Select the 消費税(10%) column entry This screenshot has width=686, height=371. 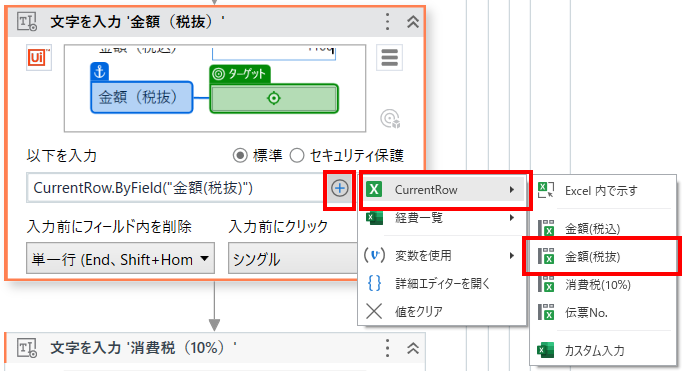click(x=602, y=285)
